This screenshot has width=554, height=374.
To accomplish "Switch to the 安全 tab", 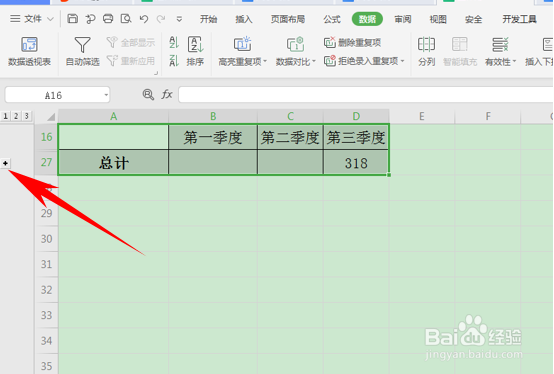I will coord(473,19).
